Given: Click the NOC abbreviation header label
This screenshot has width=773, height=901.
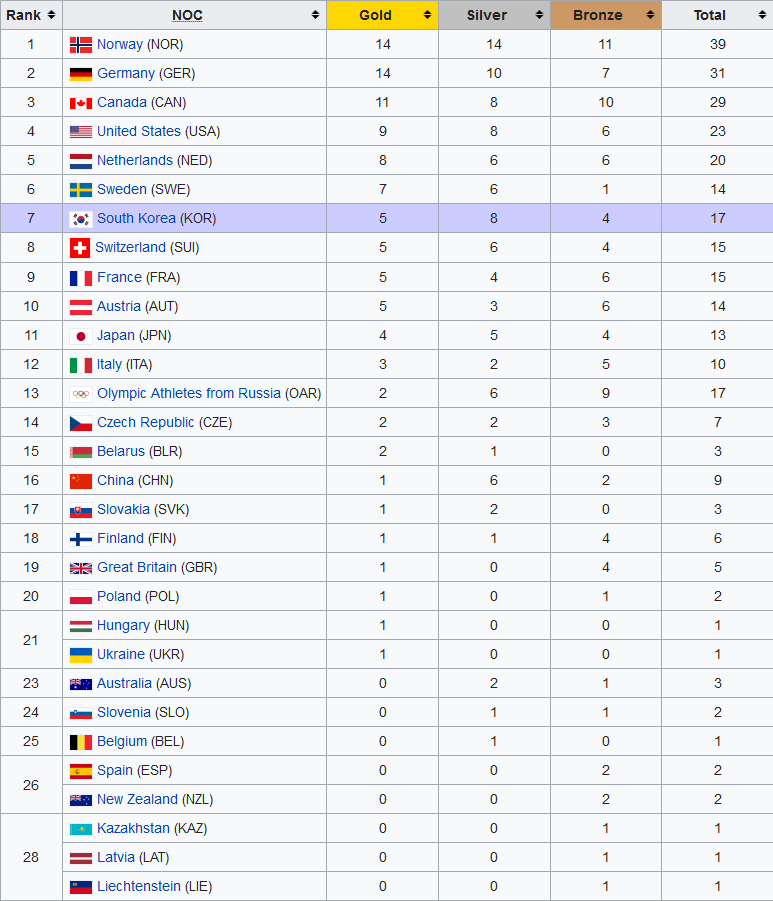Looking at the screenshot, I should [187, 15].
